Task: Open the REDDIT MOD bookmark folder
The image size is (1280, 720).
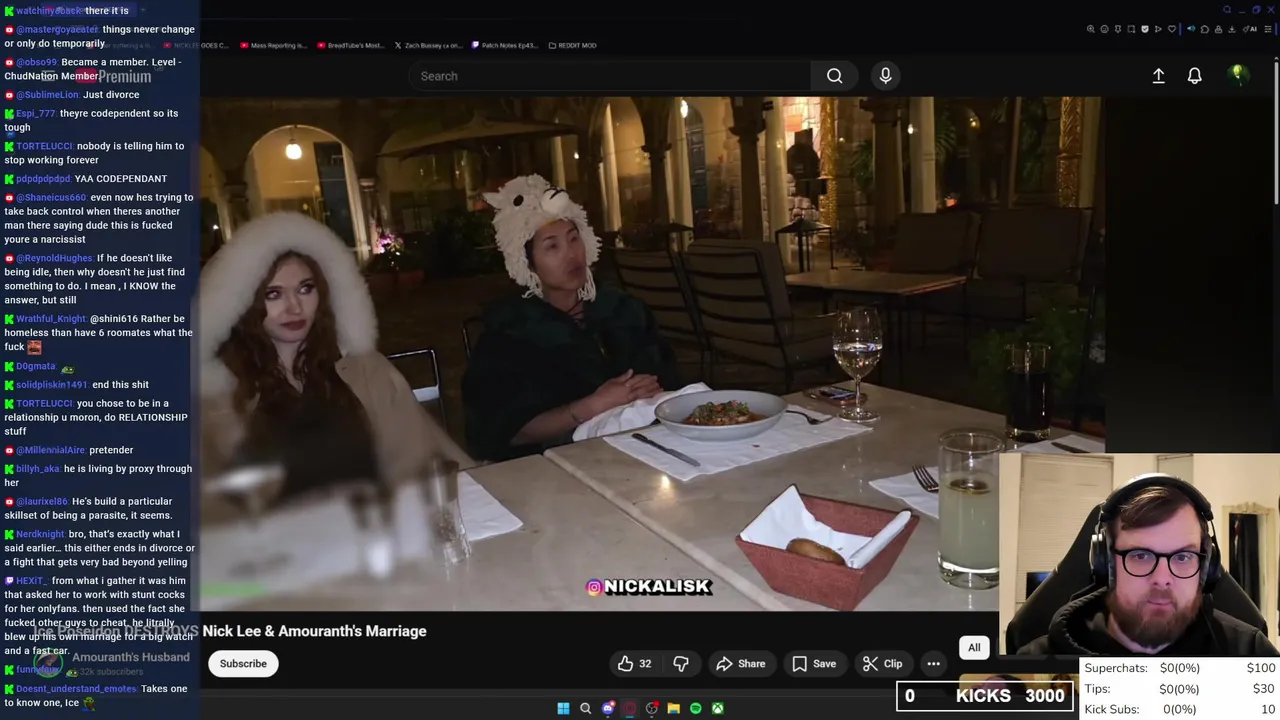Action: [x=573, y=45]
